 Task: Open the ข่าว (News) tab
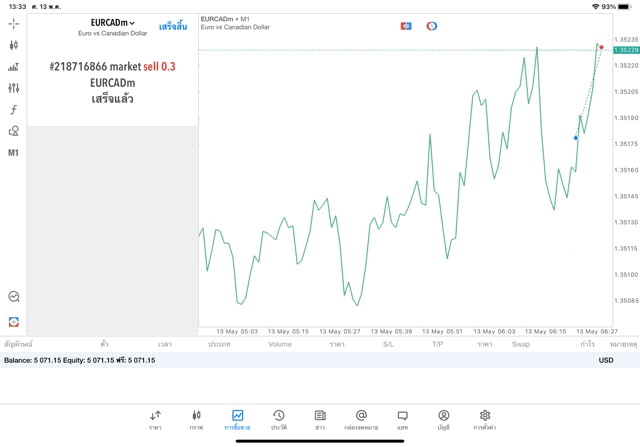(320, 419)
